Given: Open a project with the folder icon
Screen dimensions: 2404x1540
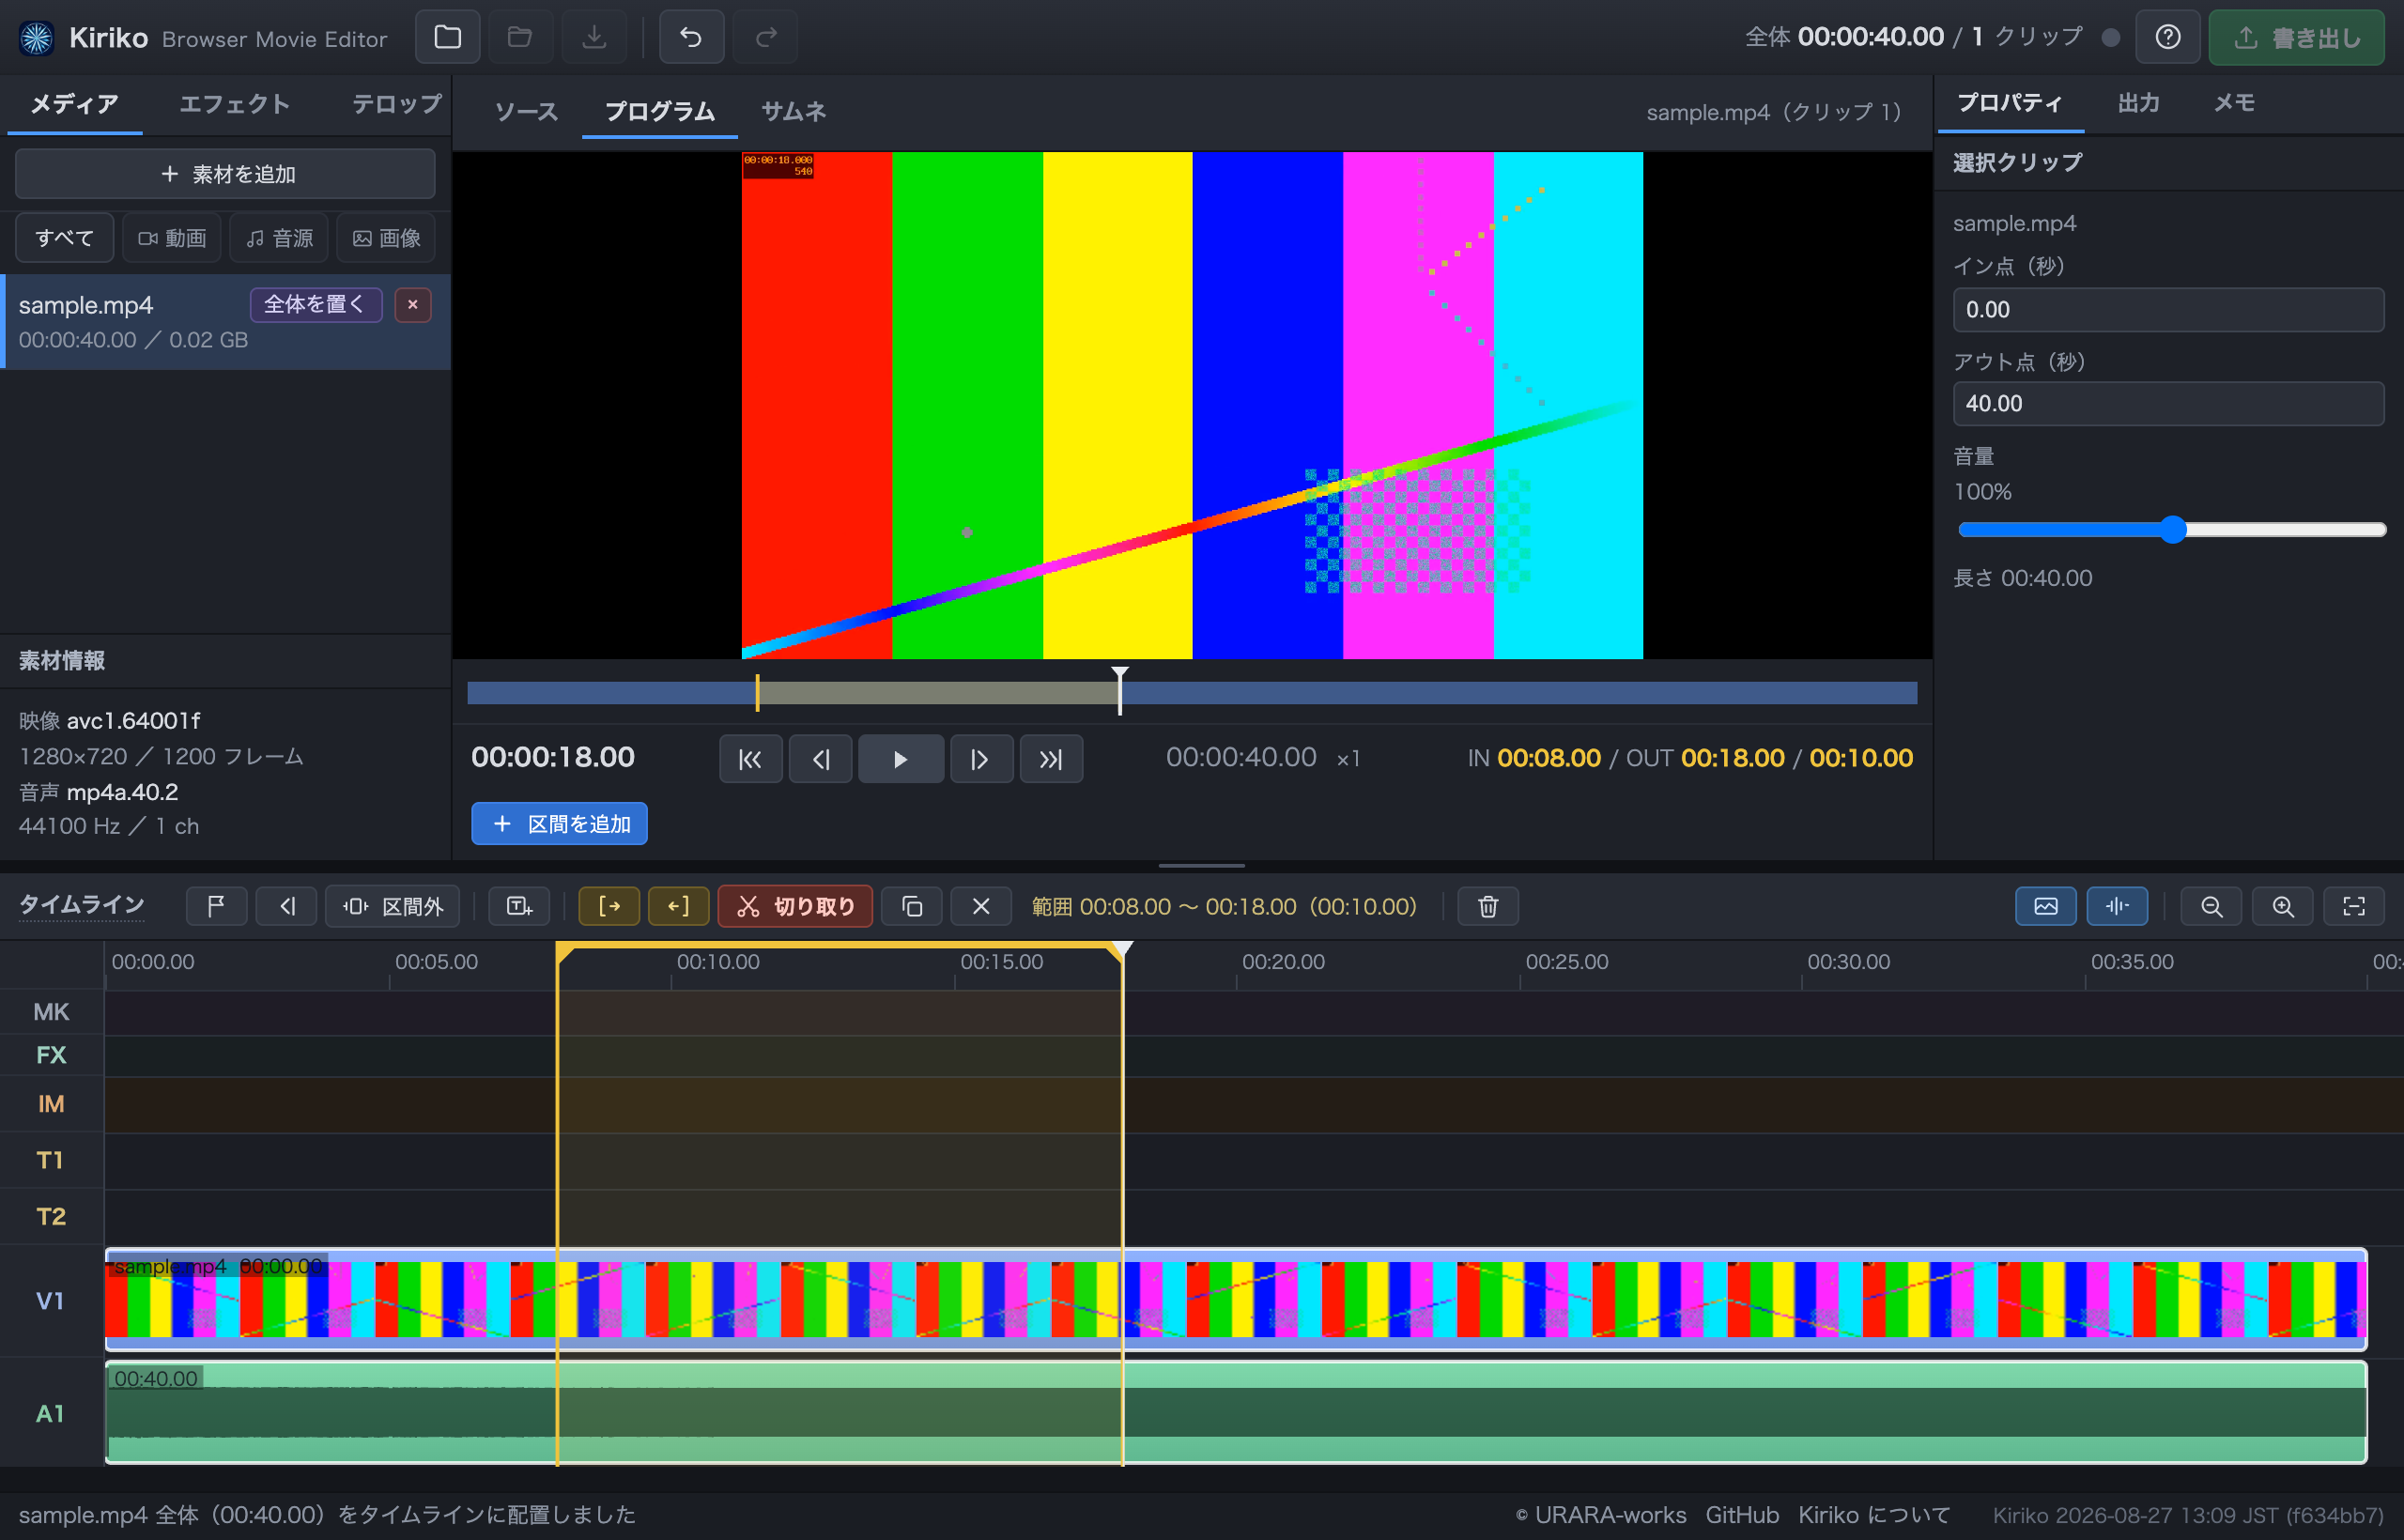Looking at the screenshot, I should 447,37.
